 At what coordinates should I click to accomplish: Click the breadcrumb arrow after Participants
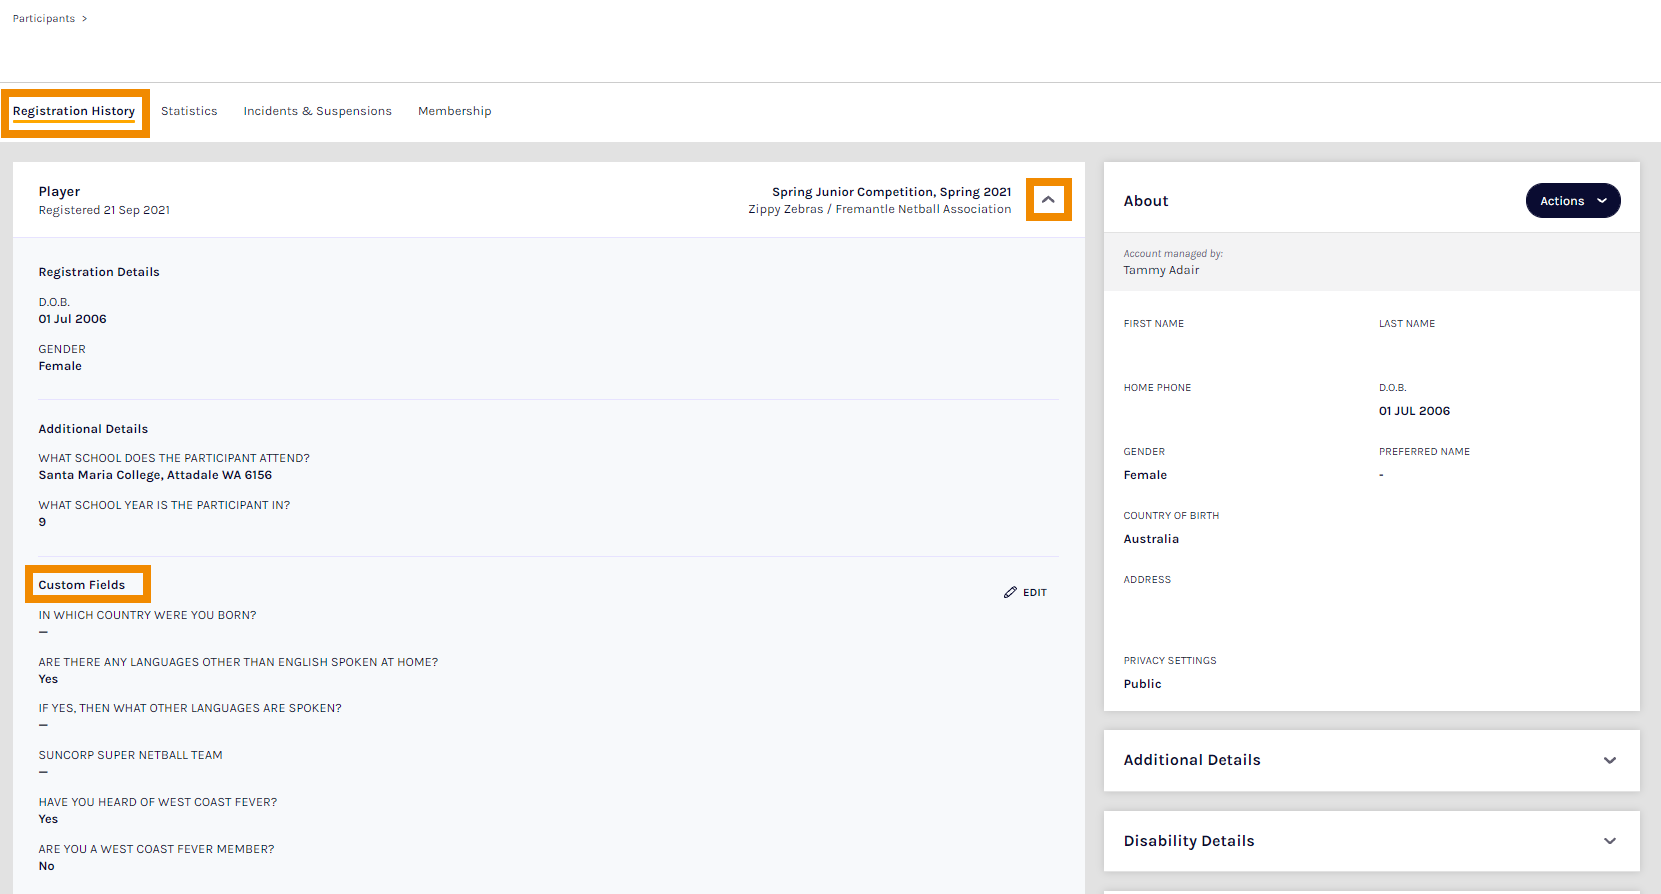(x=85, y=19)
